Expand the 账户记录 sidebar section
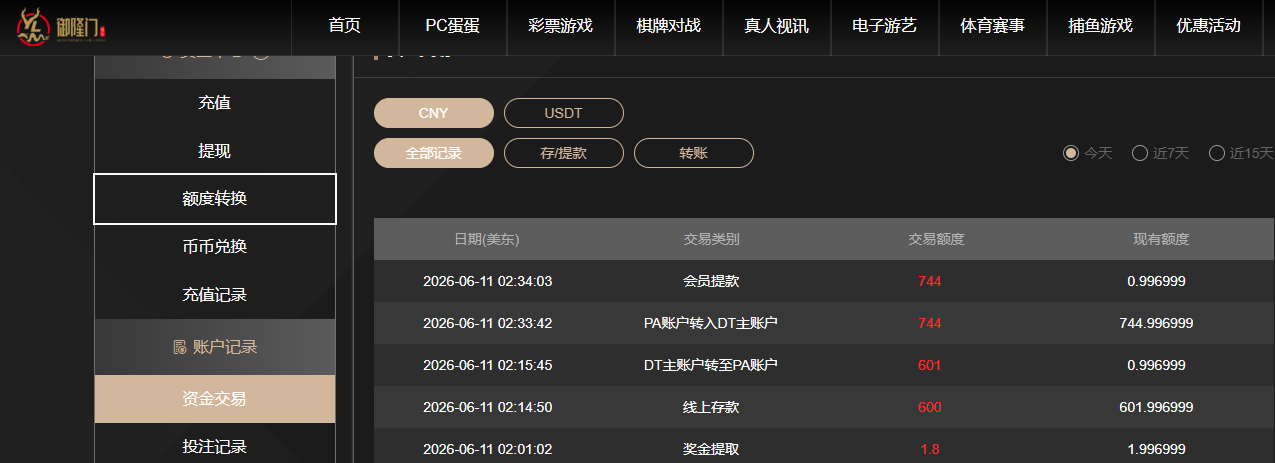Viewport: 1275px width, 463px height. (215, 347)
